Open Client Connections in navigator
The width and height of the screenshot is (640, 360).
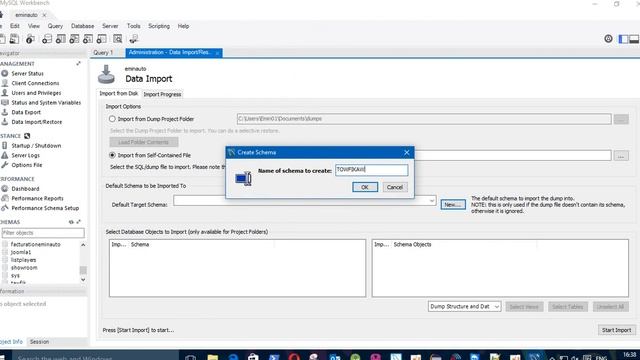click(x=35, y=83)
